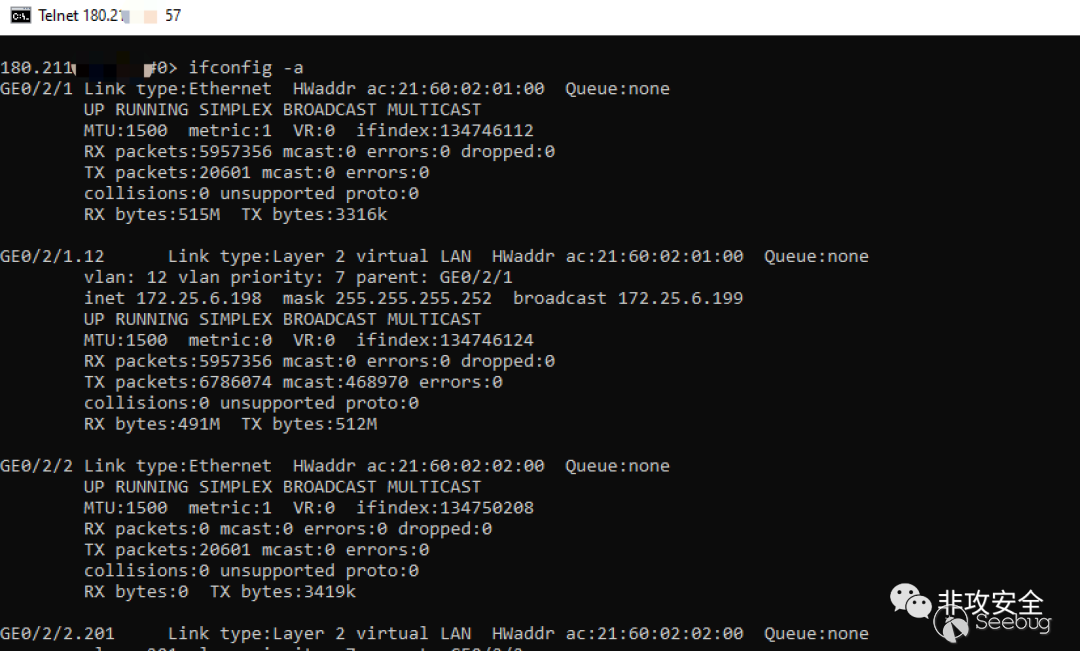Viewport: 1080px width, 651px height.
Task: Click the Telnet window command prompt icon
Action: [20, 15]
